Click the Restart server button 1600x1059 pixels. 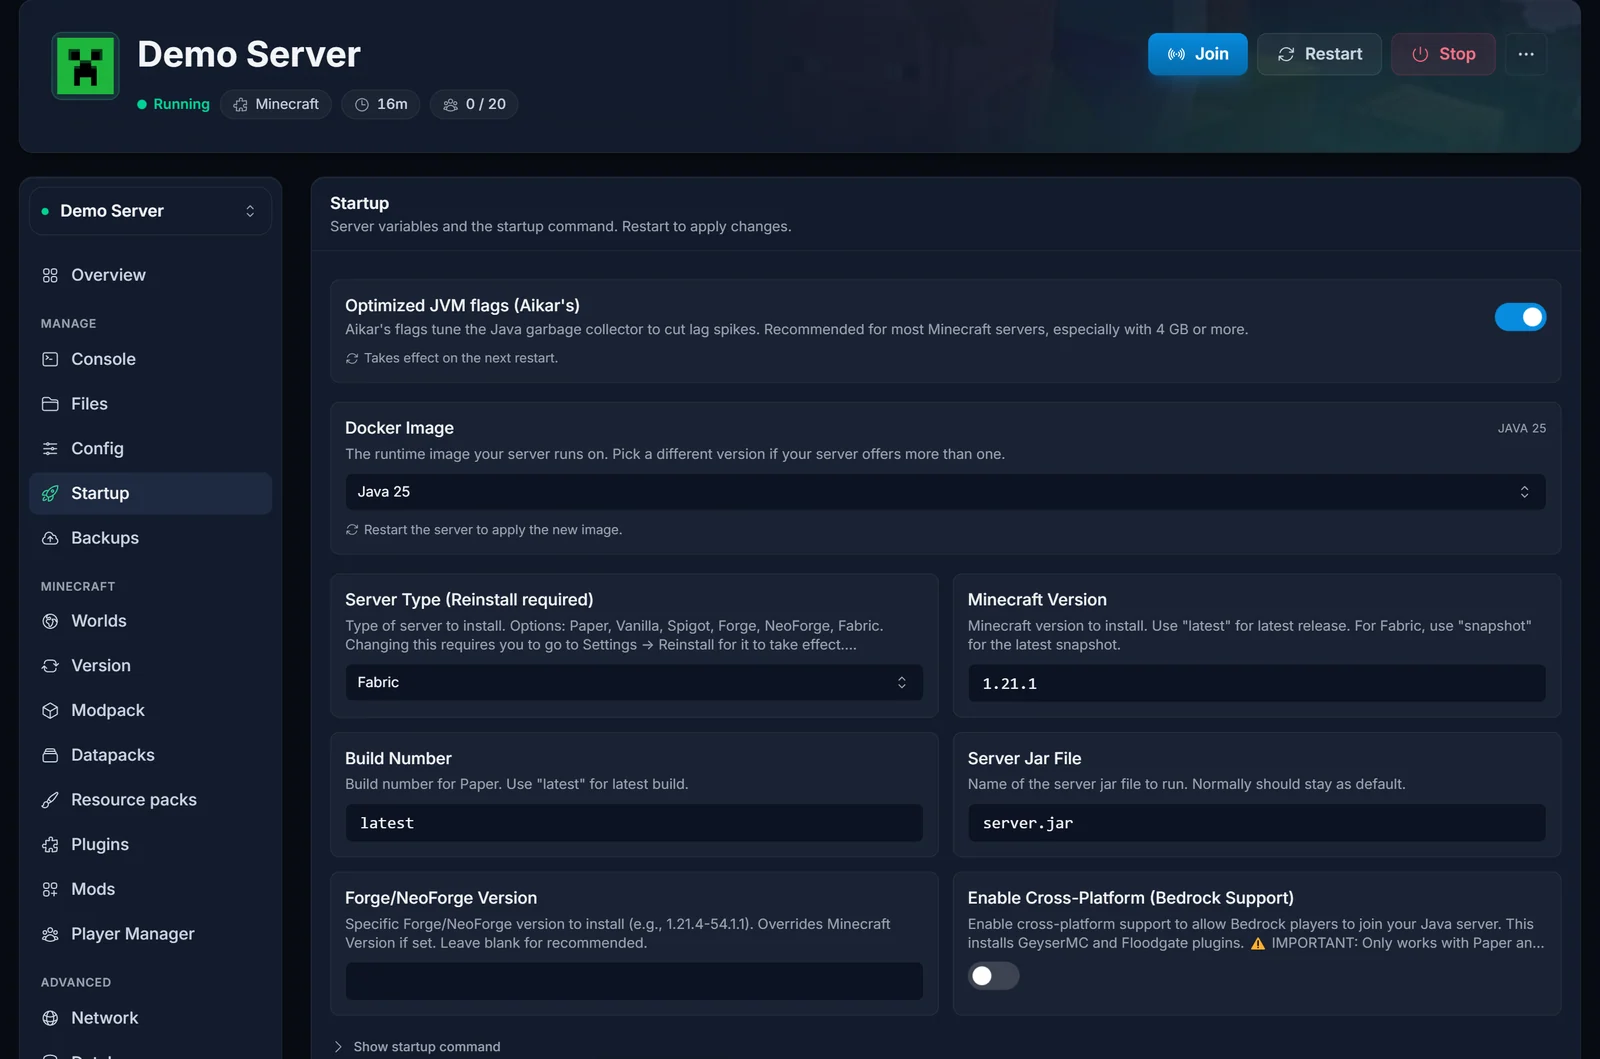tap(1319, 54)
